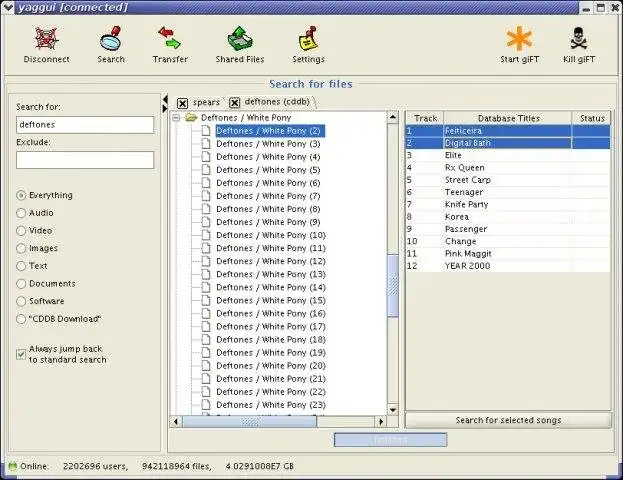
Task: Open the window menu in title bar
Action: click(8, 7)
